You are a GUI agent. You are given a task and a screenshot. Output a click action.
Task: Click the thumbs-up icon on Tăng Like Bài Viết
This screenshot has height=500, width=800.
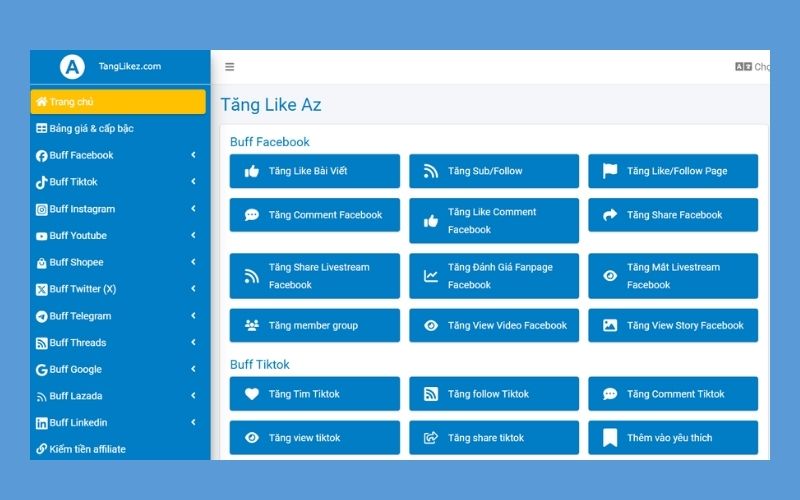tap(252, 171)
